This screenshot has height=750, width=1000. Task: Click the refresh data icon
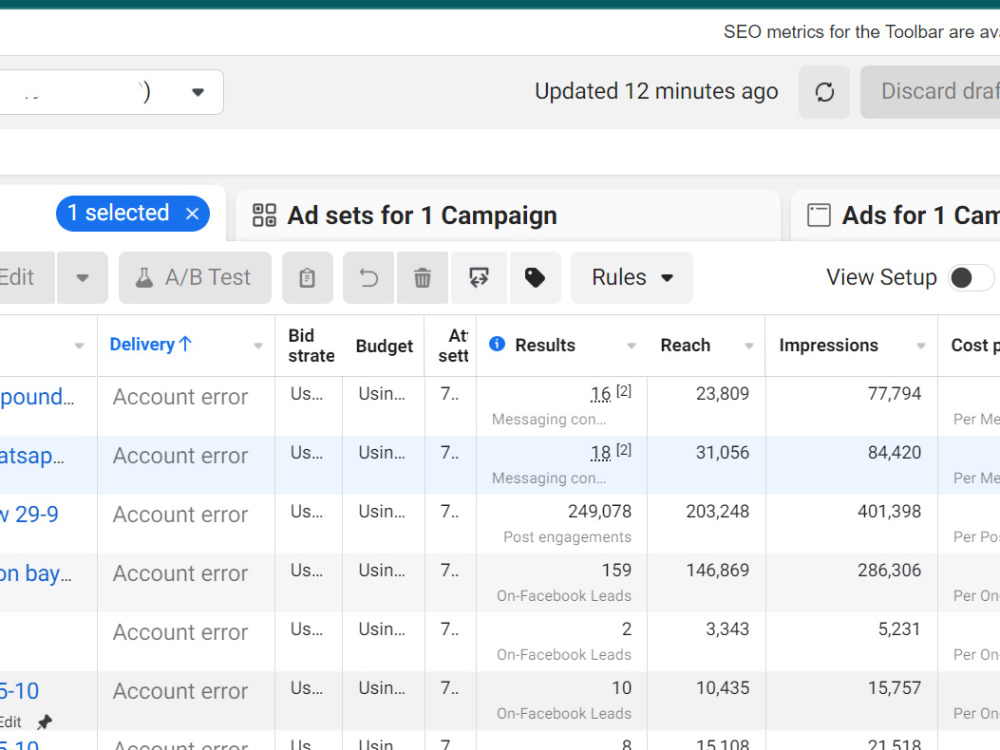coord(824,92)
